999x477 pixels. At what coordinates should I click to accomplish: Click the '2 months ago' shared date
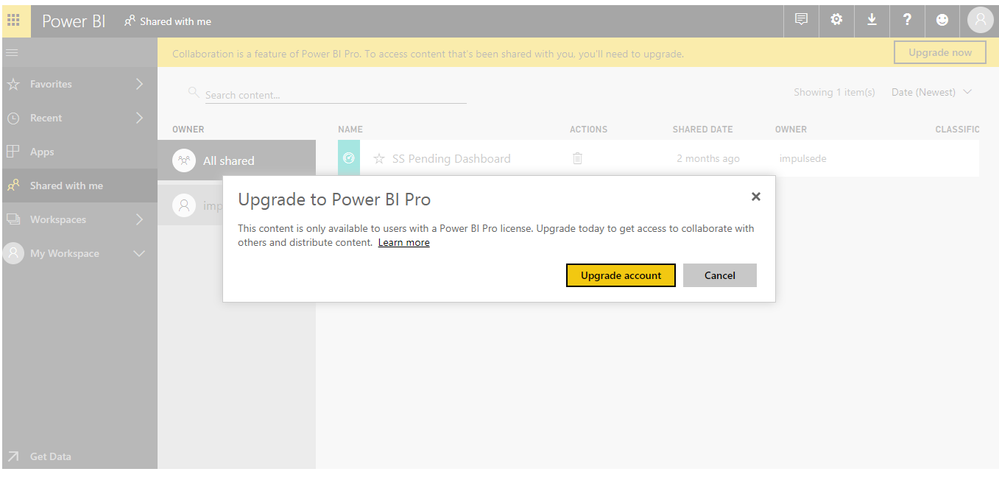click(x=708, y=159)
